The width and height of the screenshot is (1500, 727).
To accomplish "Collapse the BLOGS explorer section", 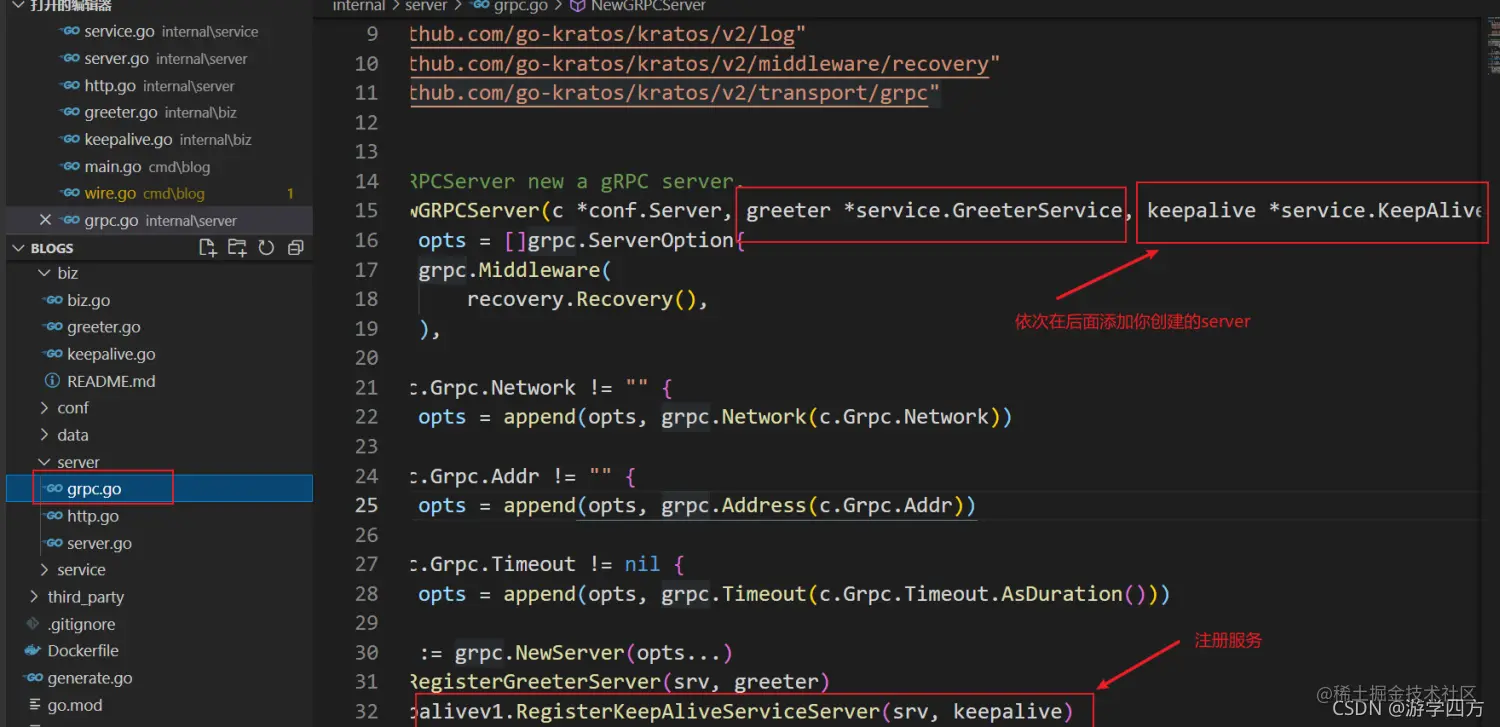I will coord(19,248).
